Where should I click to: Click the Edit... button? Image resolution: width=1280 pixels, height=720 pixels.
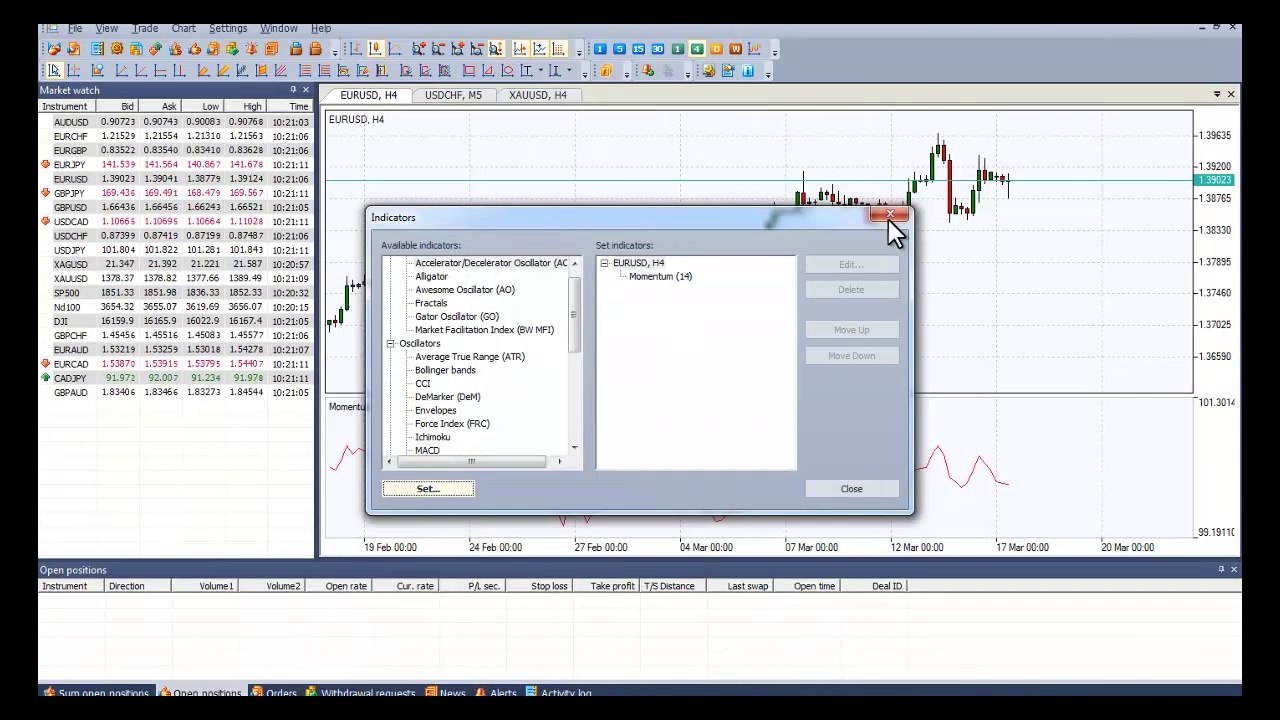(851, 264)
